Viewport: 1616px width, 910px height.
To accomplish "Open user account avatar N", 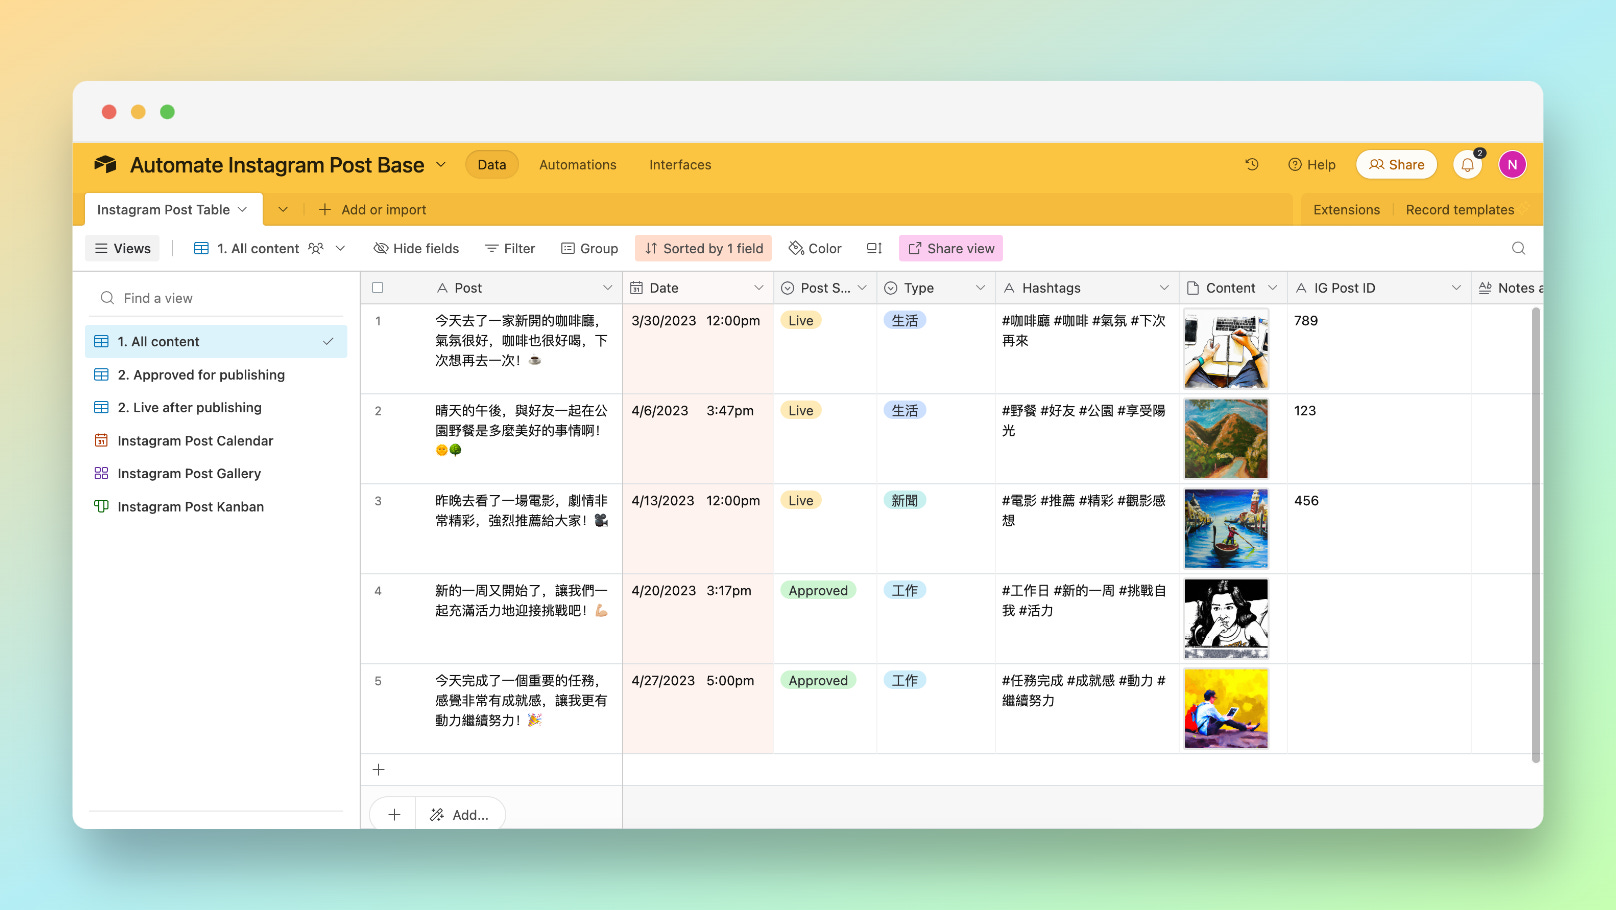I will (1512, 165).
